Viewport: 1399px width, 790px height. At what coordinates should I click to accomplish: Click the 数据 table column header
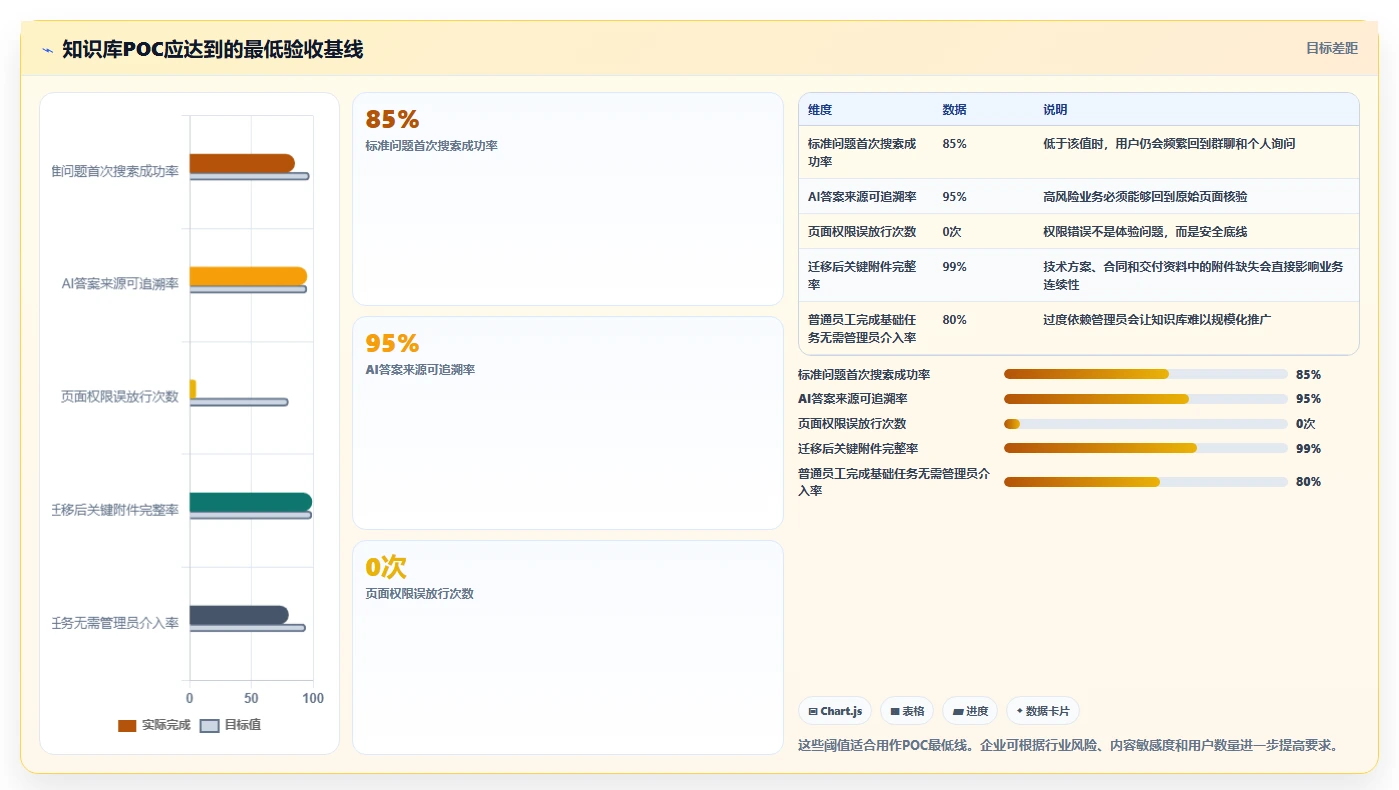[954, 110]
